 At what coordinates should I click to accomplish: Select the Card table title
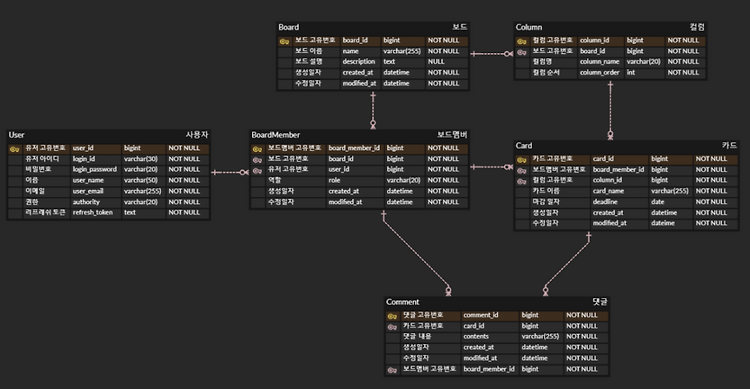click(x=524, y=145)
